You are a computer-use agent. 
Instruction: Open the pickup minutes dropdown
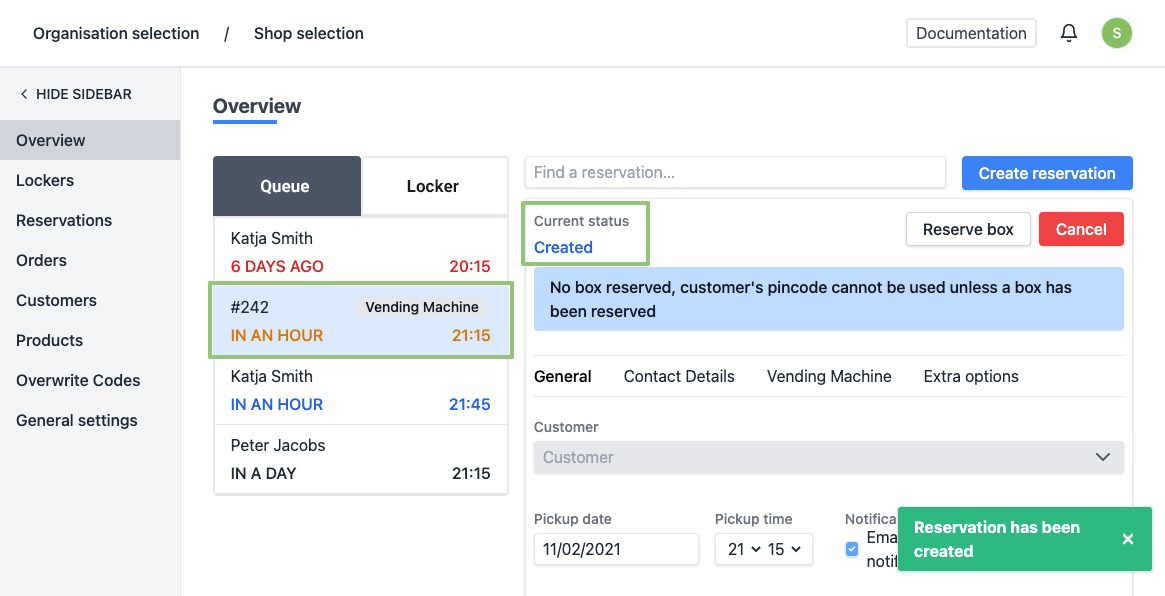pos(784,549)
